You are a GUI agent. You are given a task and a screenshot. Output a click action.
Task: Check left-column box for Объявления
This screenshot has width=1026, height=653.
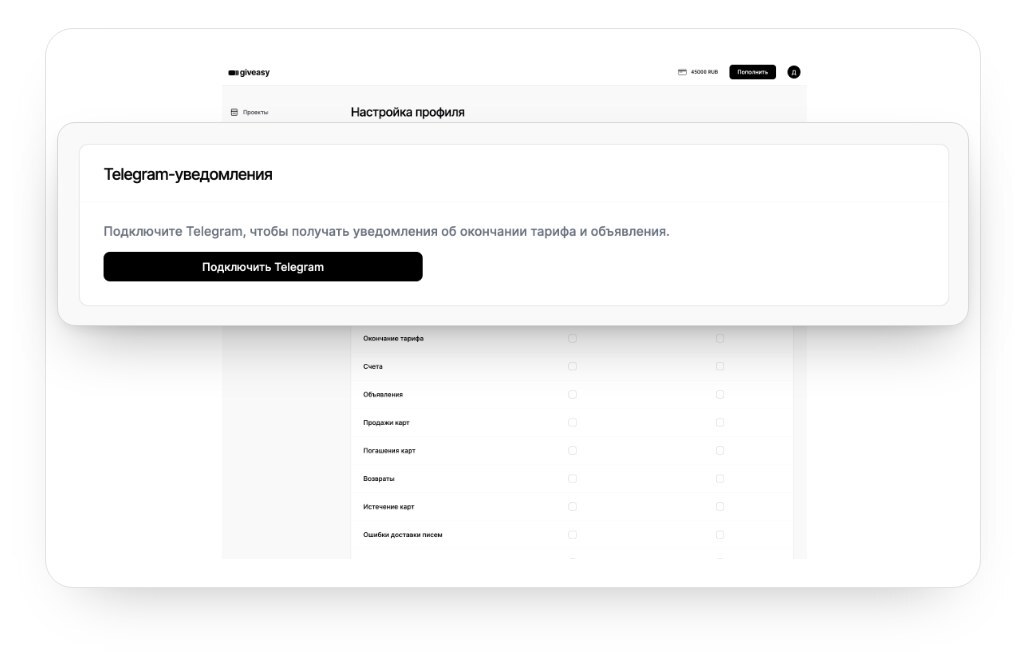click(573, 395)
